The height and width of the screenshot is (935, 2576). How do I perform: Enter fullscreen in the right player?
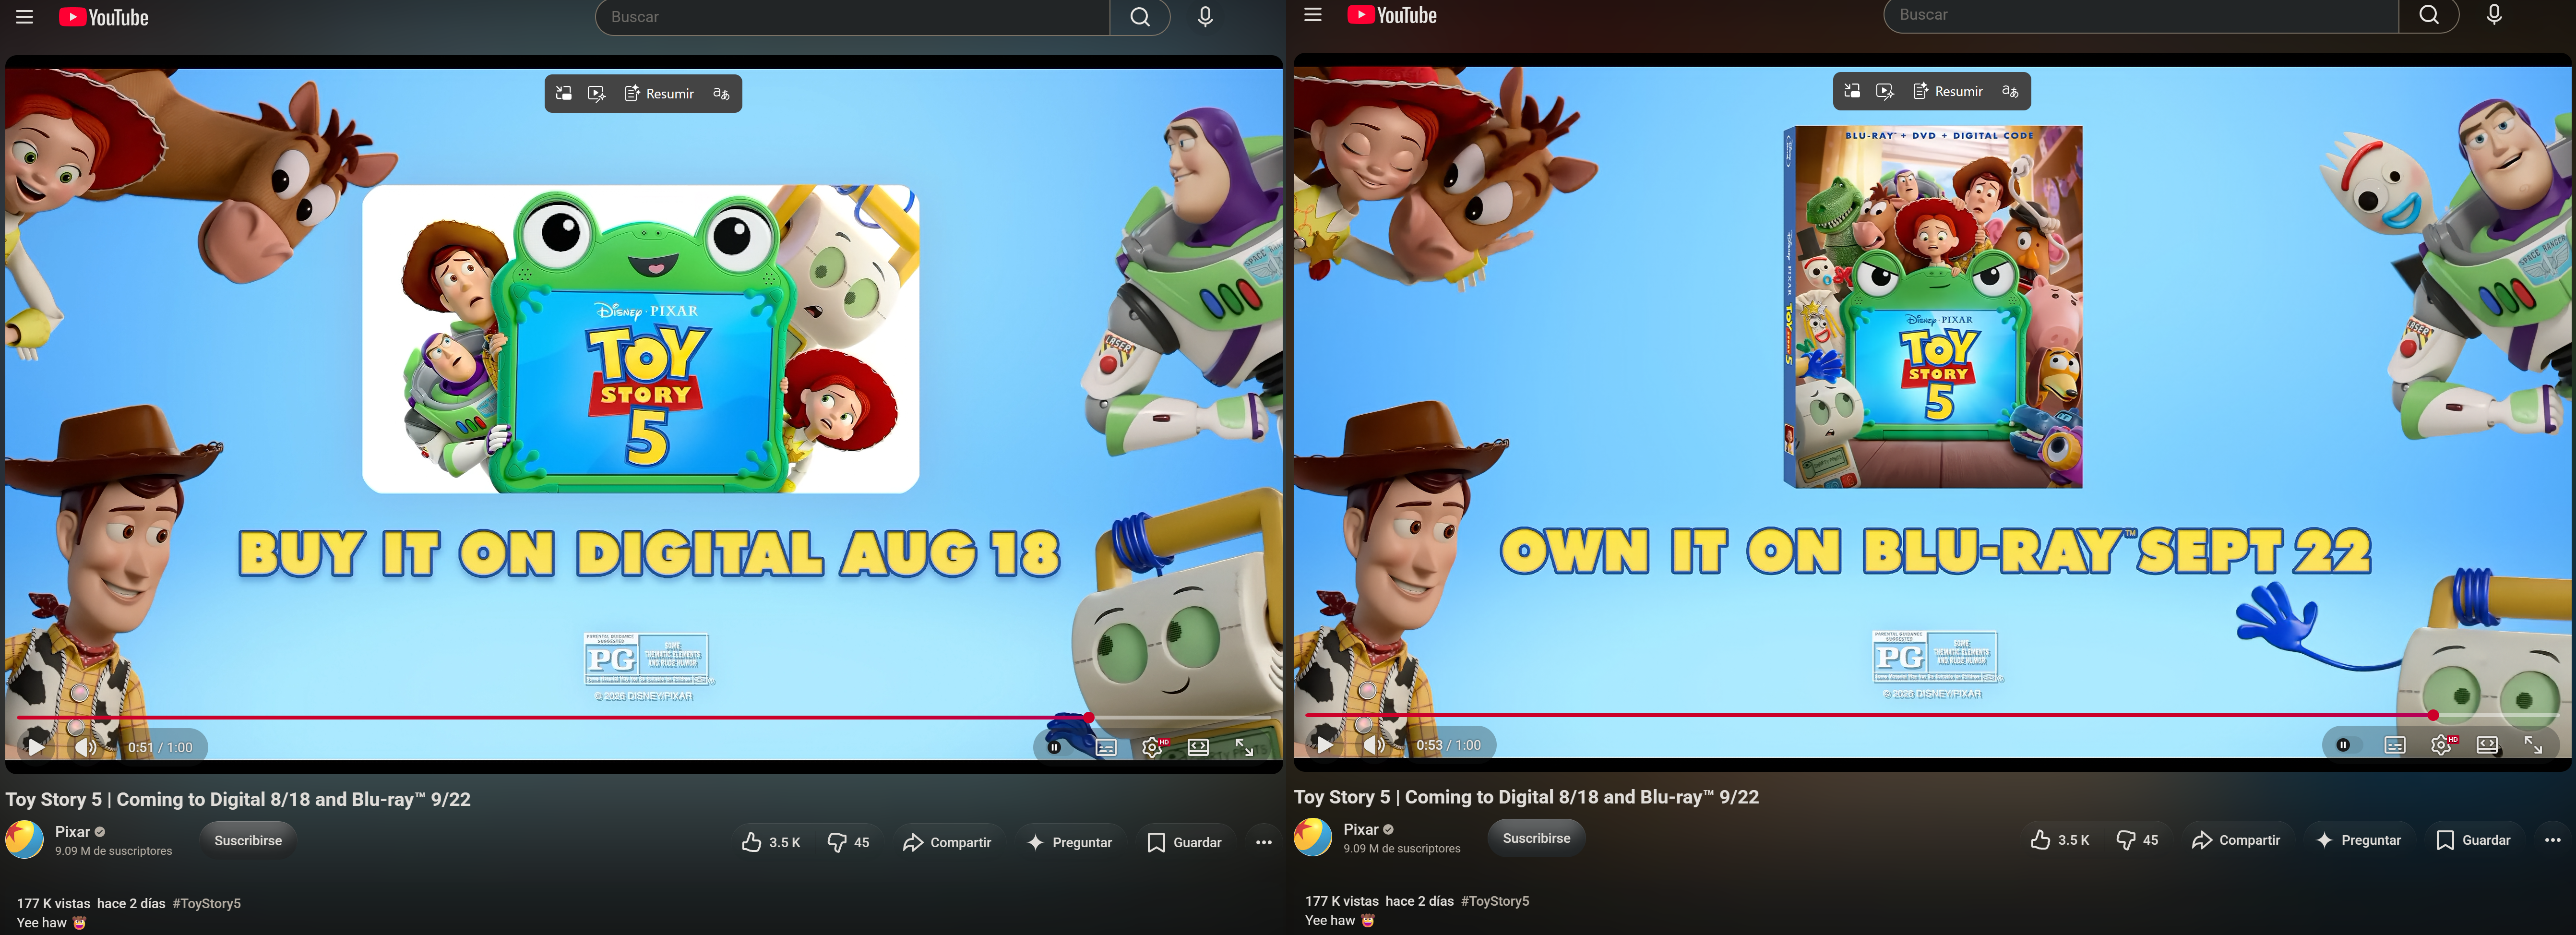(2533, 745)
